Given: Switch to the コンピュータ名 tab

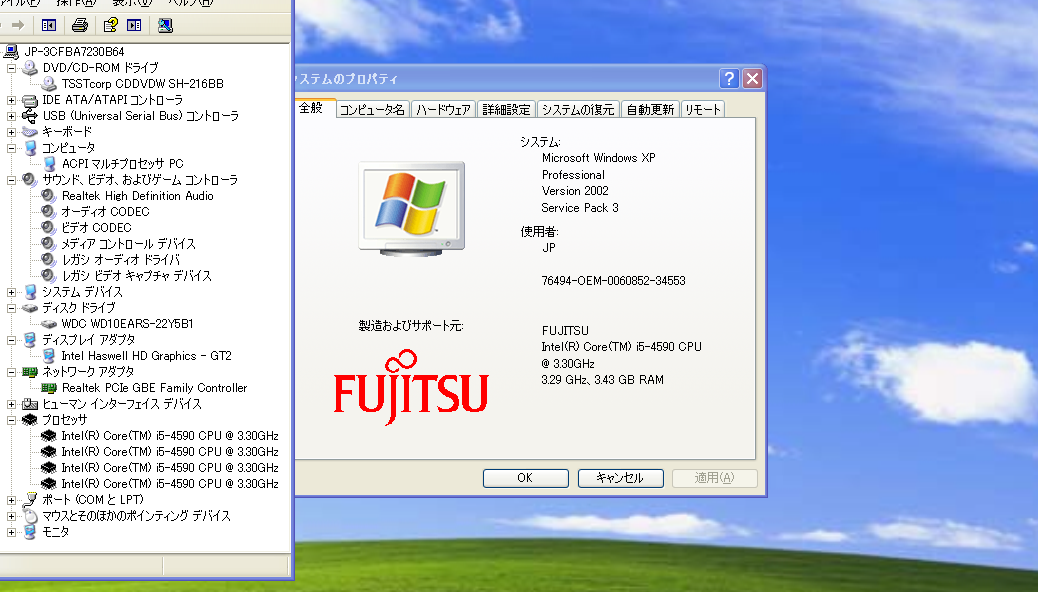Looking at the screenshot, I should point(372,110).
